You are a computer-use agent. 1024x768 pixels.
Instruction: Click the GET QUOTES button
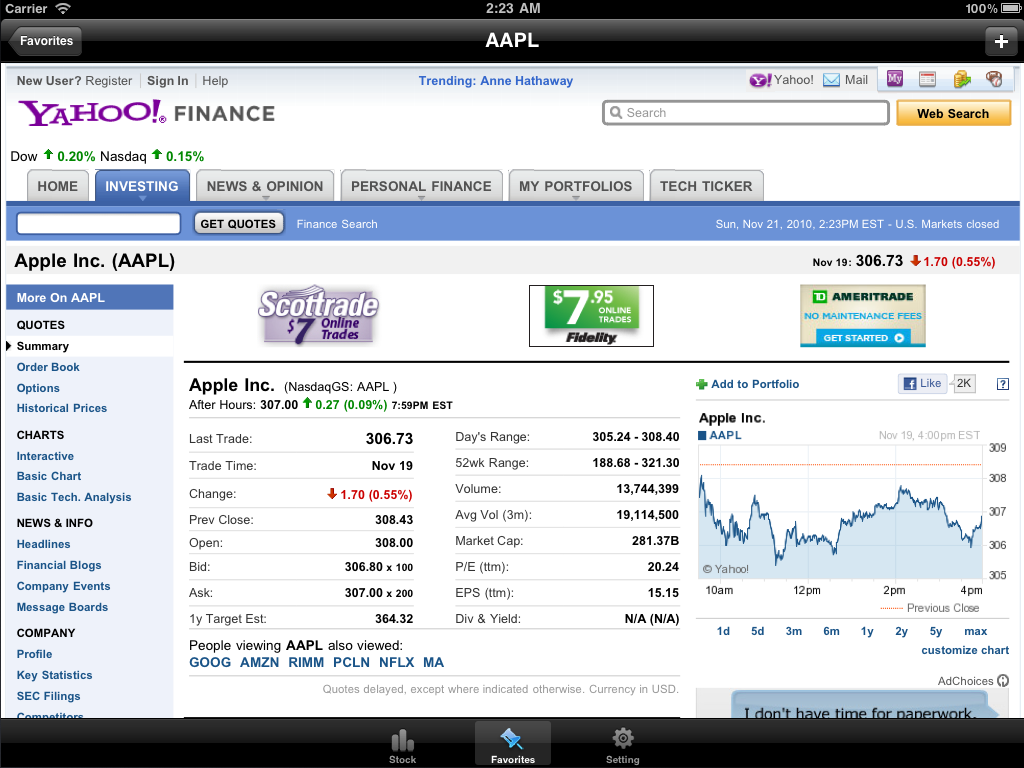[238, 224]
